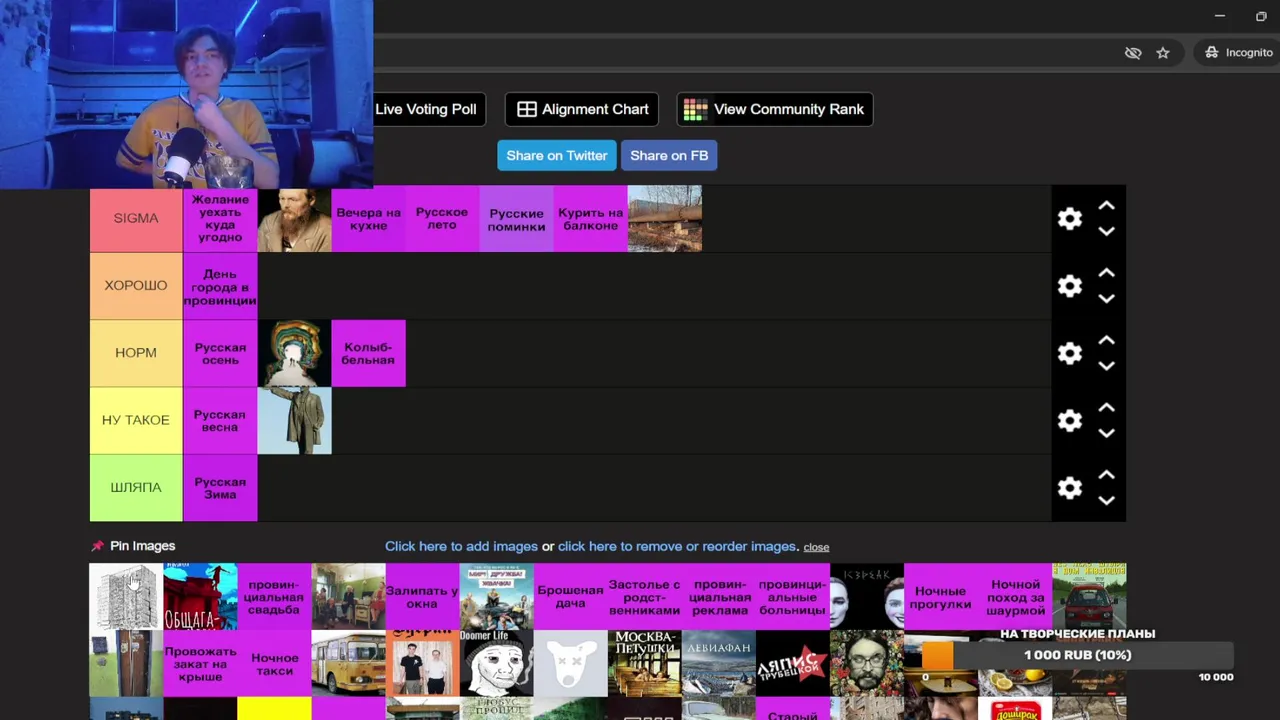Select the orange ХОРОШО tier label
This screenshot has width=1280, height=720.
[136, 286]
